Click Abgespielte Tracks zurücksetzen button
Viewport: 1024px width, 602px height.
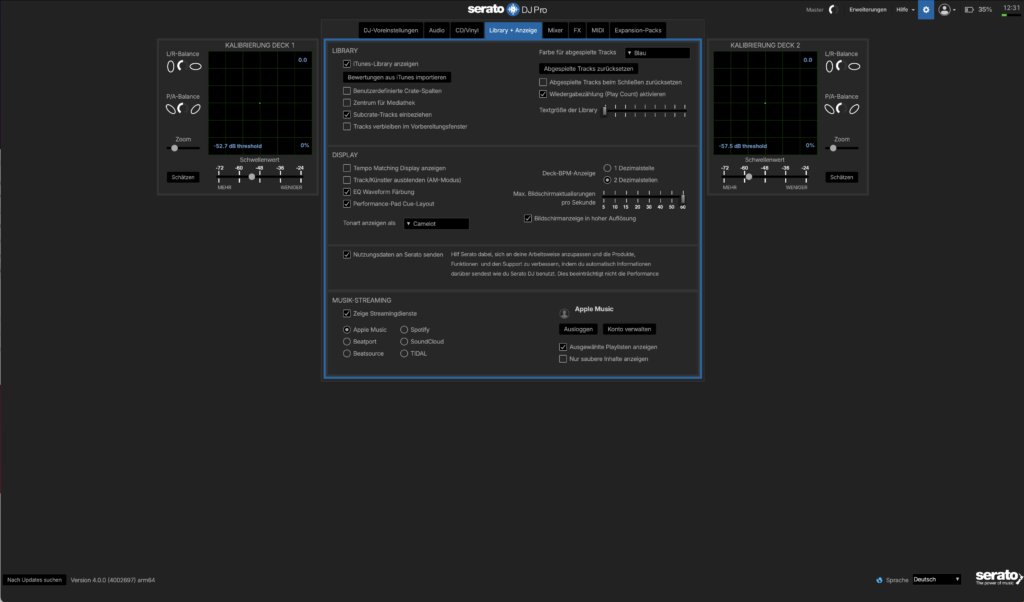[x=588, y=68]
